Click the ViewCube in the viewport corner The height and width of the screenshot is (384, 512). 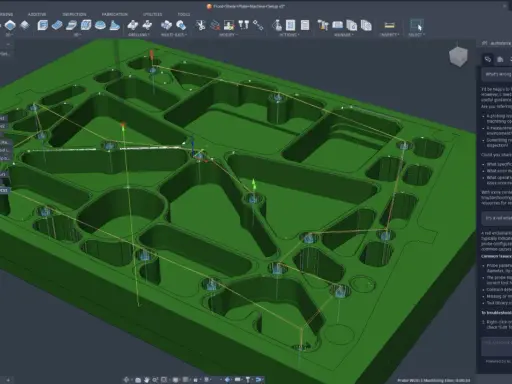[458, 56]
